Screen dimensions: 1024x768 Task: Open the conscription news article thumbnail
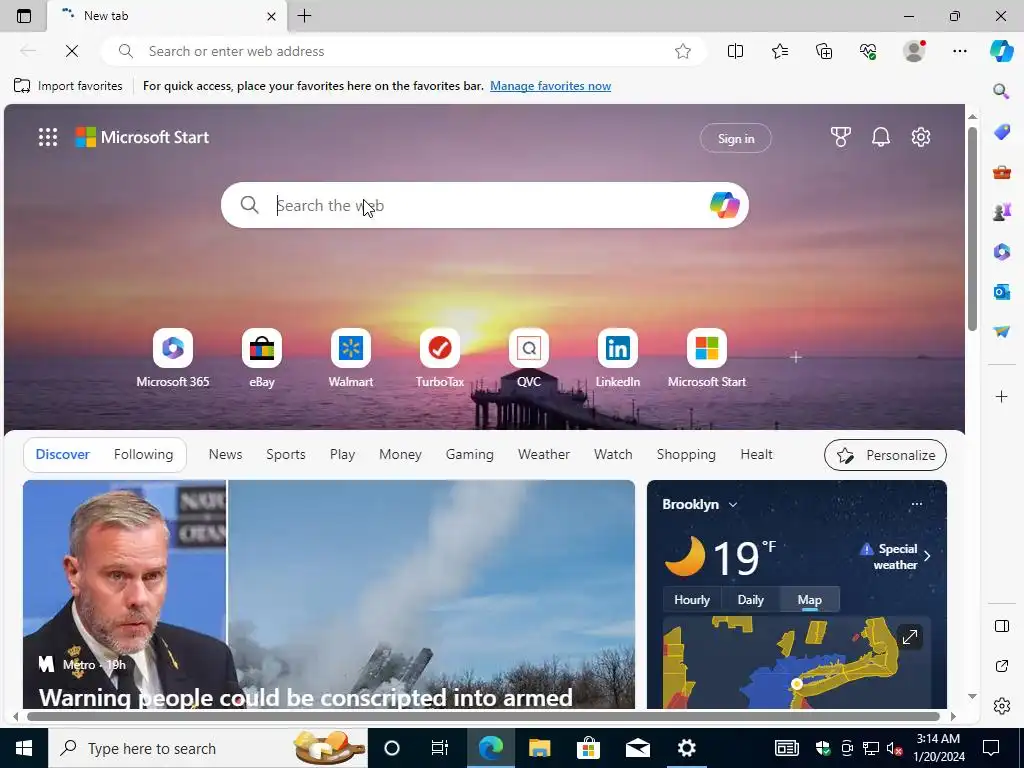point(328,594)
